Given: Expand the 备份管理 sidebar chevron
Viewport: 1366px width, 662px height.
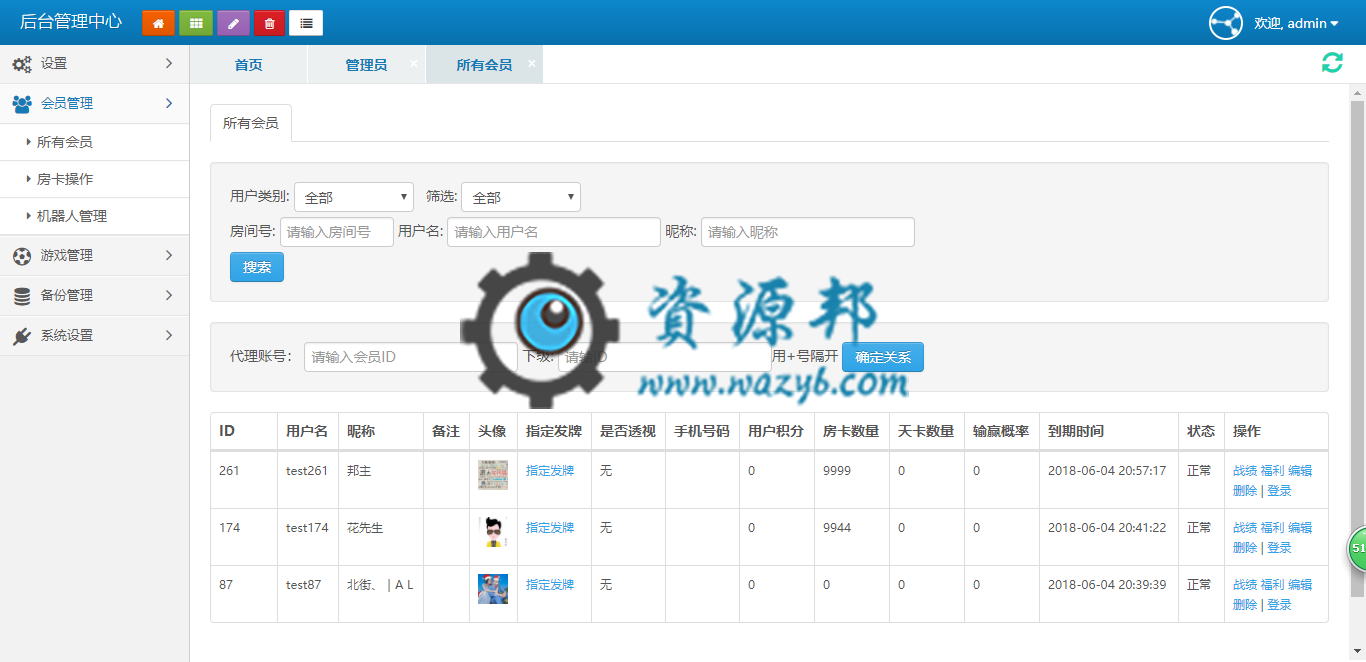Looking at the screenshot, I should (169, 295).
